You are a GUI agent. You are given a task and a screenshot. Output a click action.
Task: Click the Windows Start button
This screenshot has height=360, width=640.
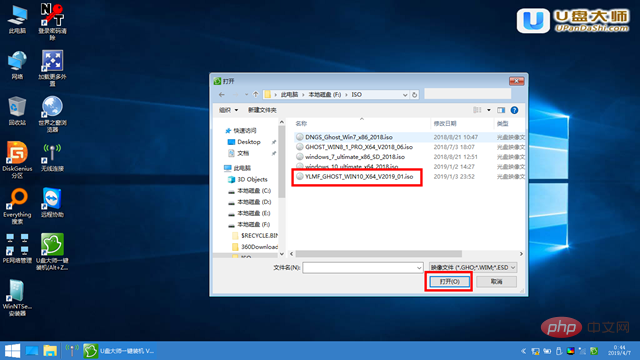12,351
